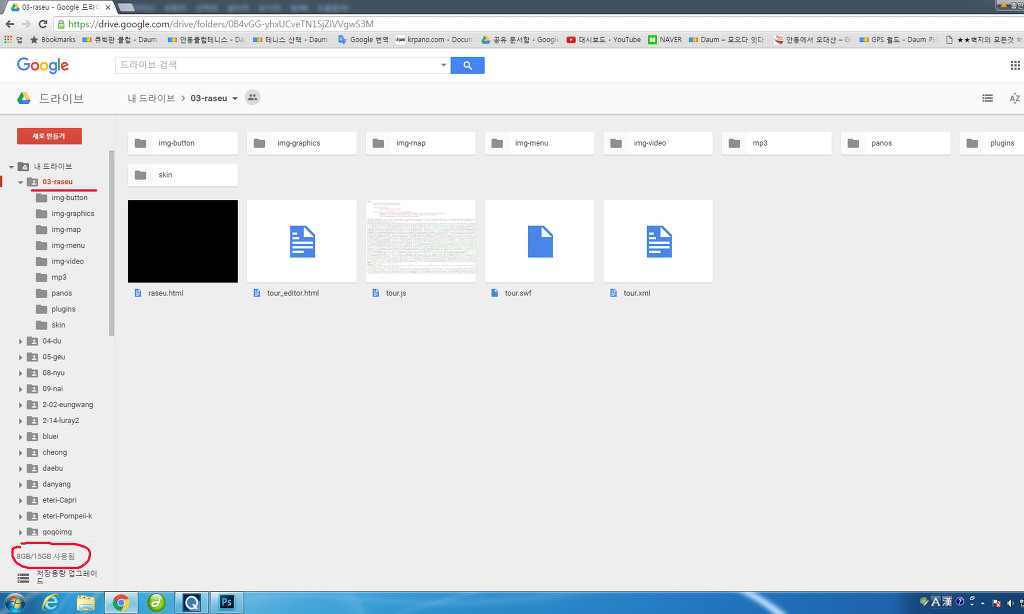Open the tour.swf file
Screen dimensions: 1024x614
click(x=539, y=241)
